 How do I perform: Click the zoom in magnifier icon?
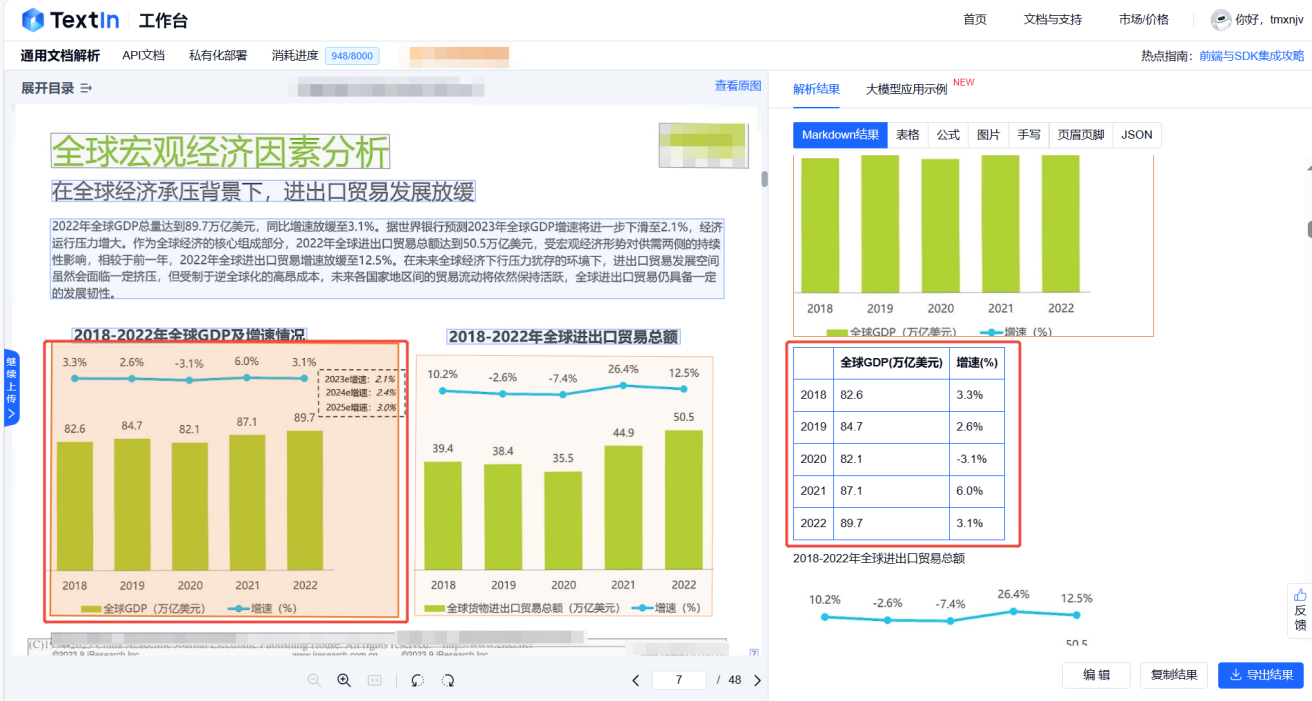click(344, 680)
